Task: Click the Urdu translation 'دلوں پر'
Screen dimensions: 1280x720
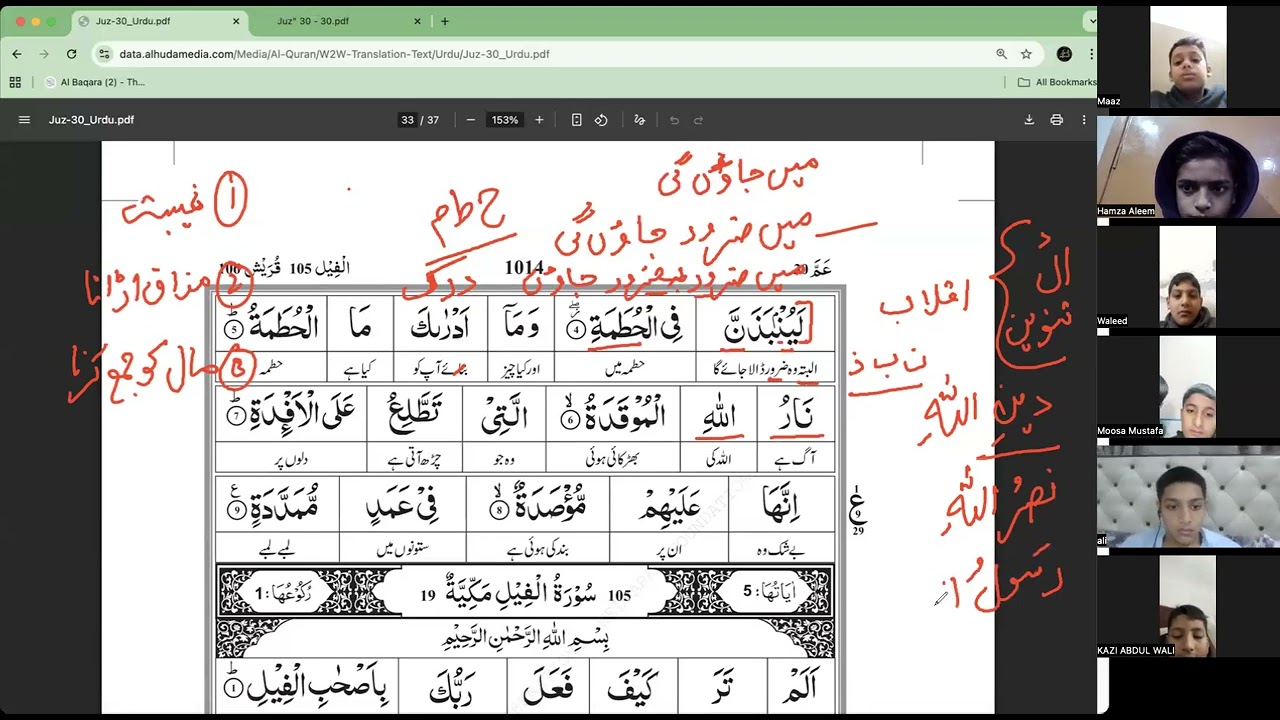Action: pos(289,460)
